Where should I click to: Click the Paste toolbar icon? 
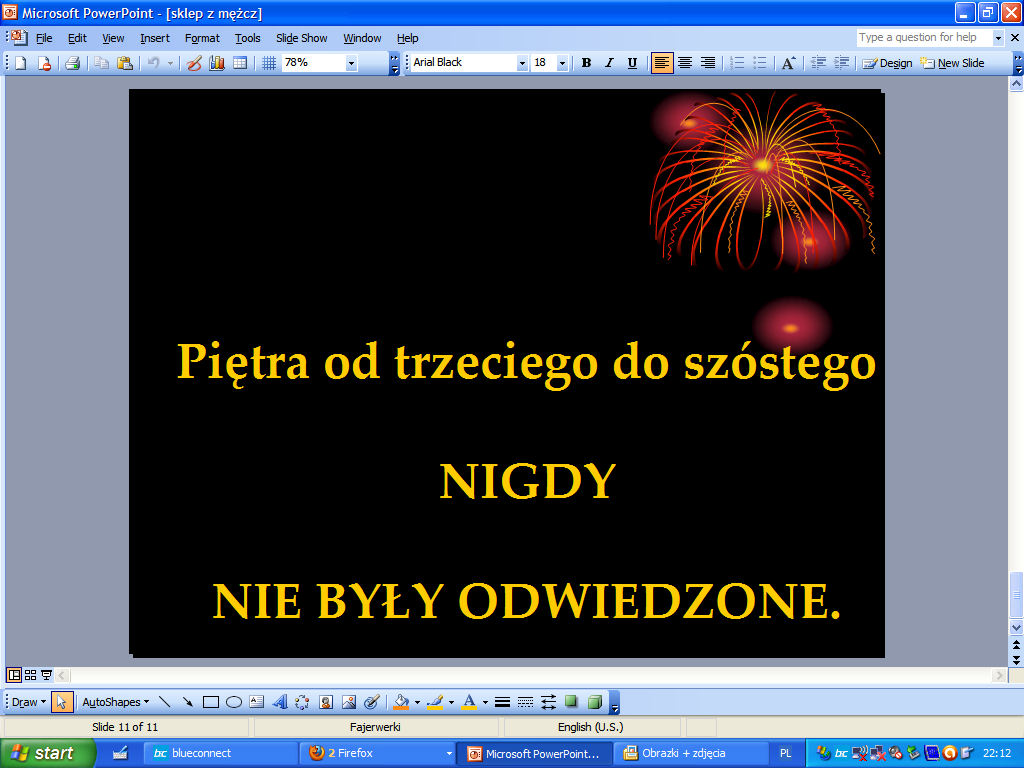125,63
